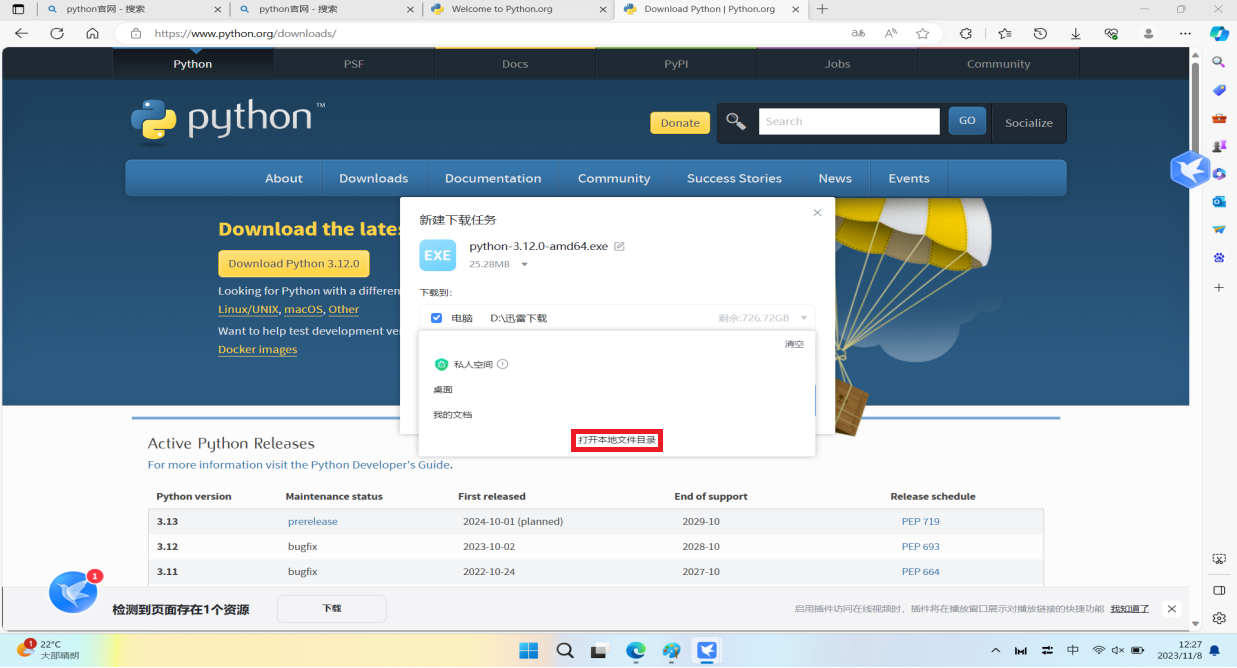Open the About menu
The height and width of the screenshot is (668, 1237).
click(x=284, y=178)
